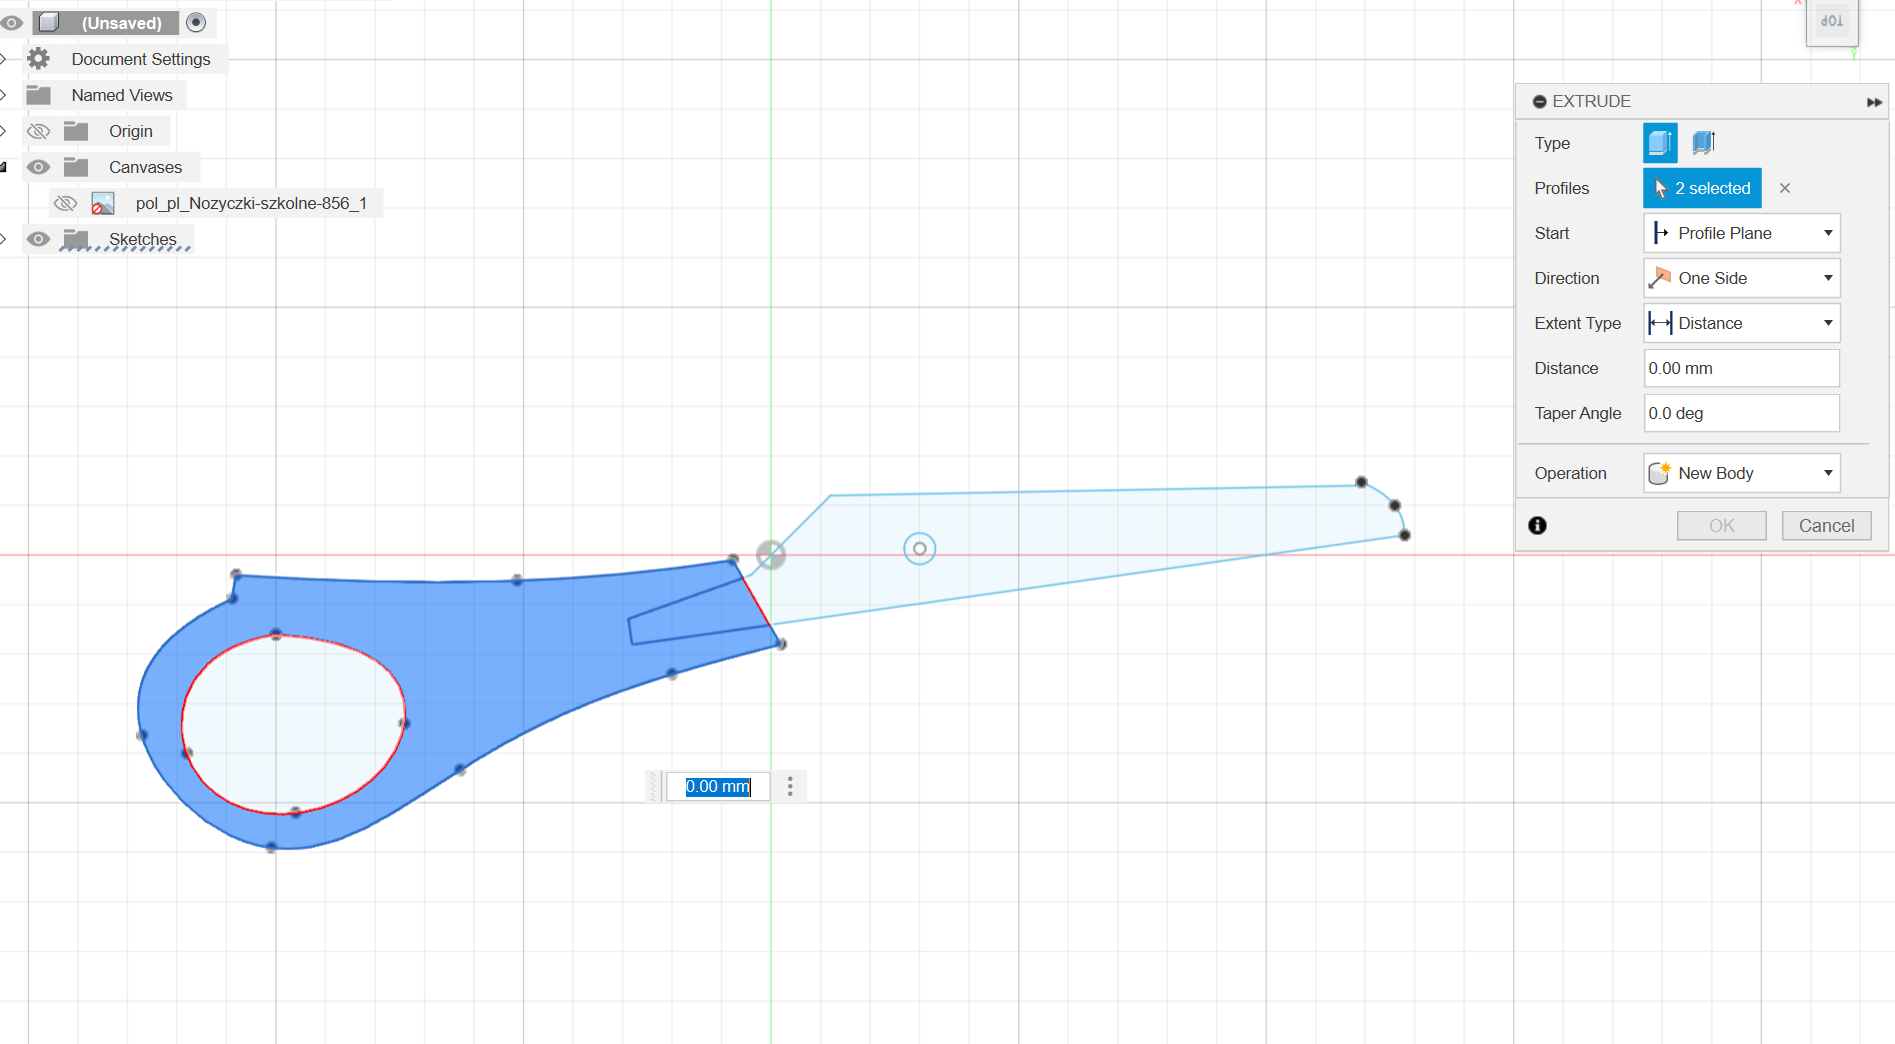
Task: Open the three-dot menu beside the distance field
Action: 790,787
